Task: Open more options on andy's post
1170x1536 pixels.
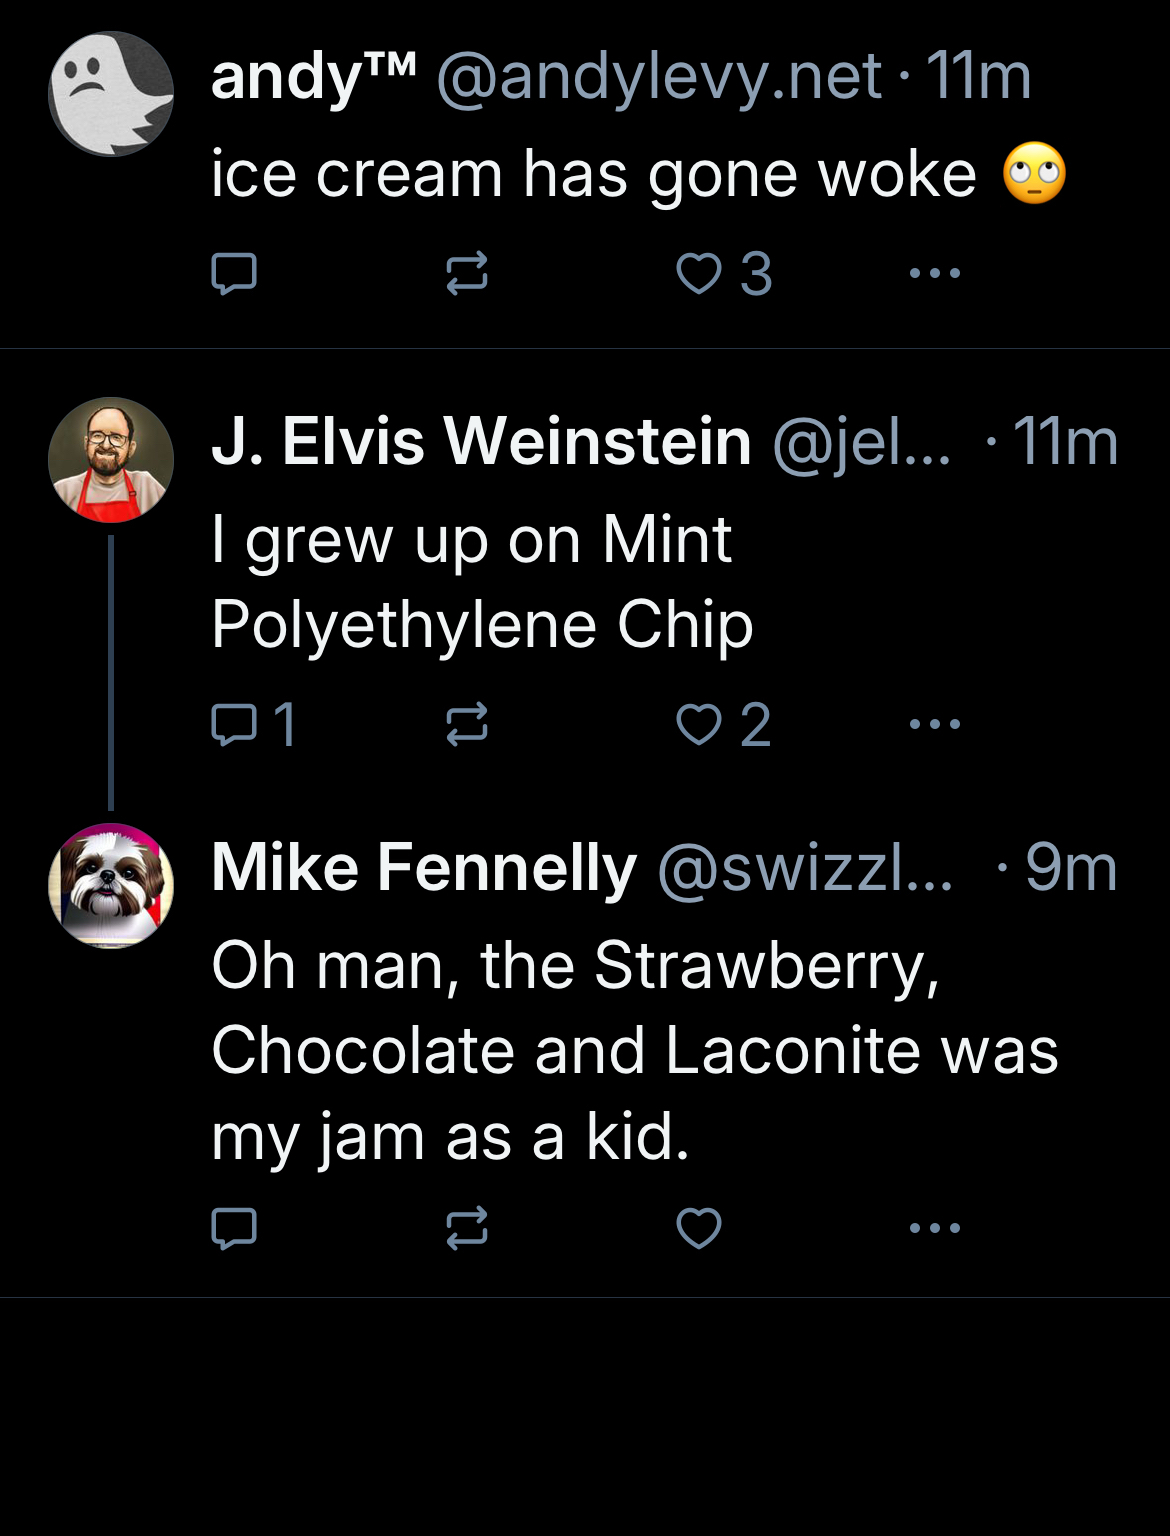Action: (x=935, y=273)
